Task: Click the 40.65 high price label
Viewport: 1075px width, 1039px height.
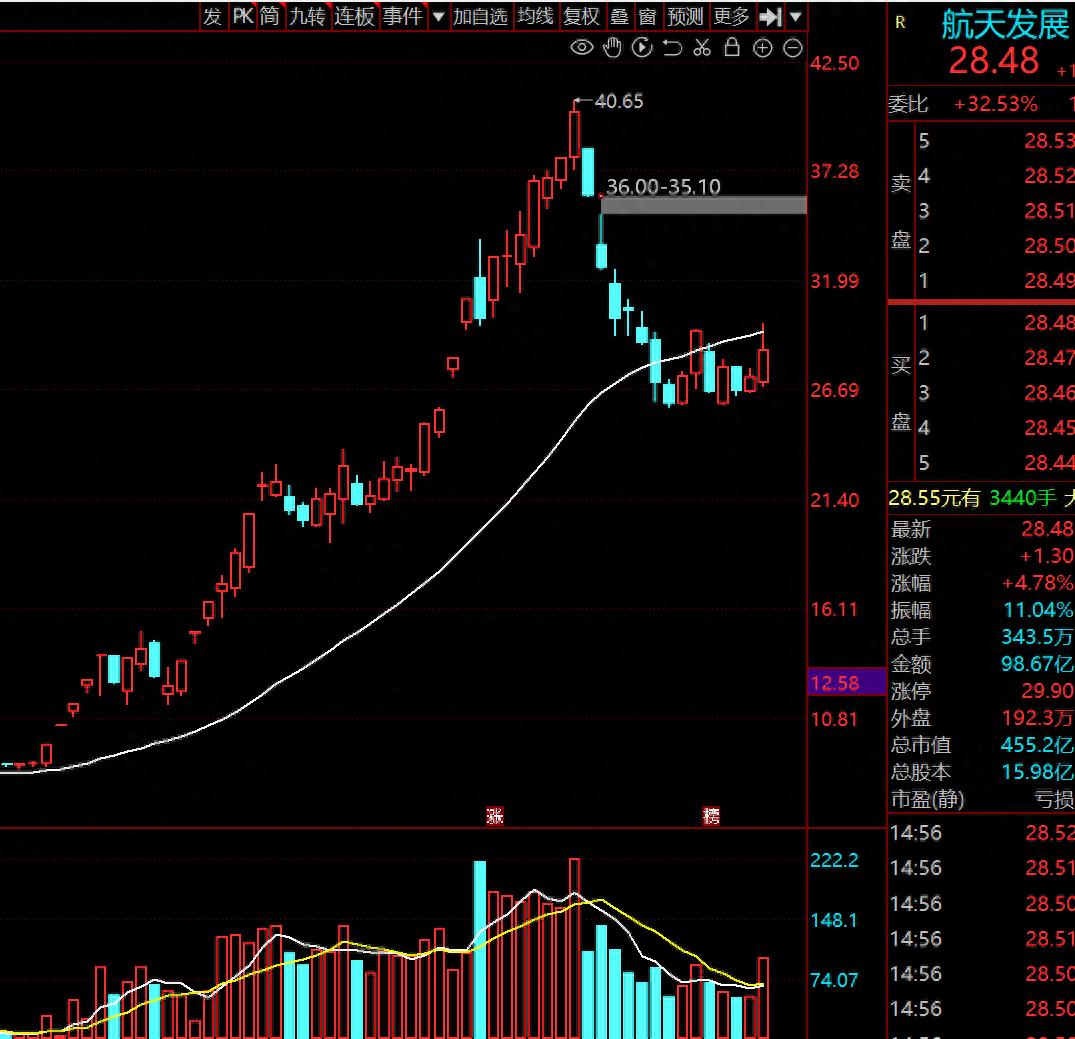Action: [619, 101]
